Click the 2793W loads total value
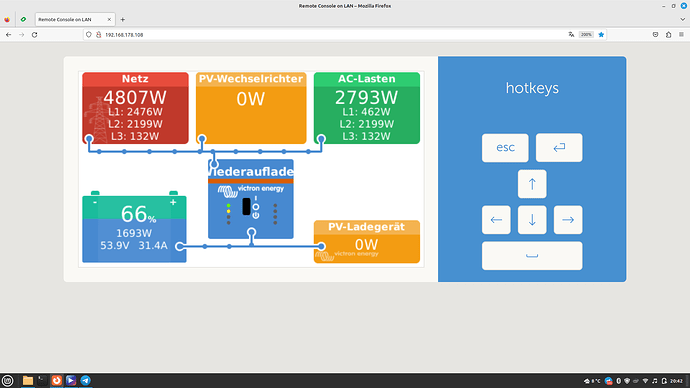The image size is (690, 388). click(367, 97)
